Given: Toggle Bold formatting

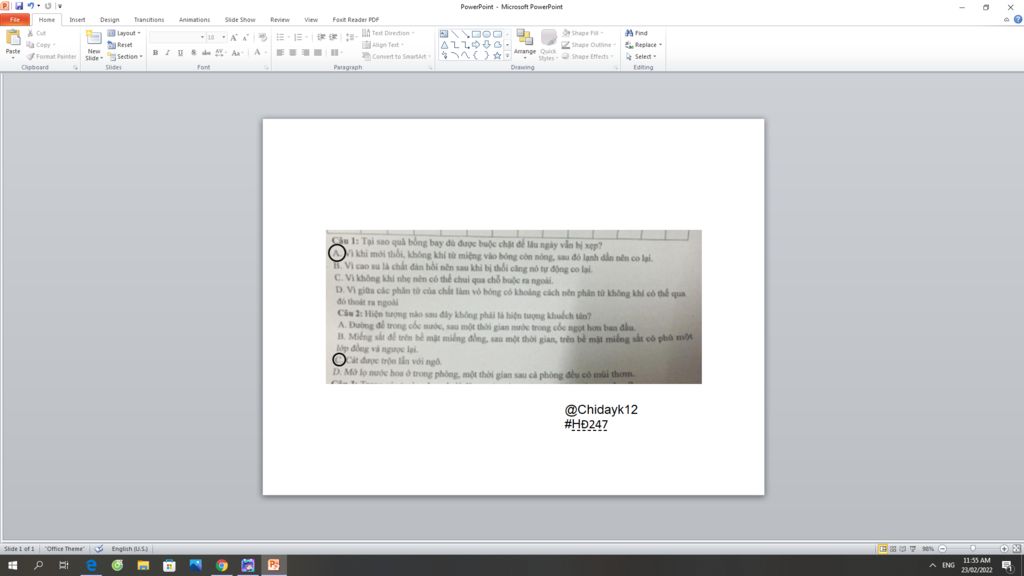Looking at the screenshot, I should 155,53.
